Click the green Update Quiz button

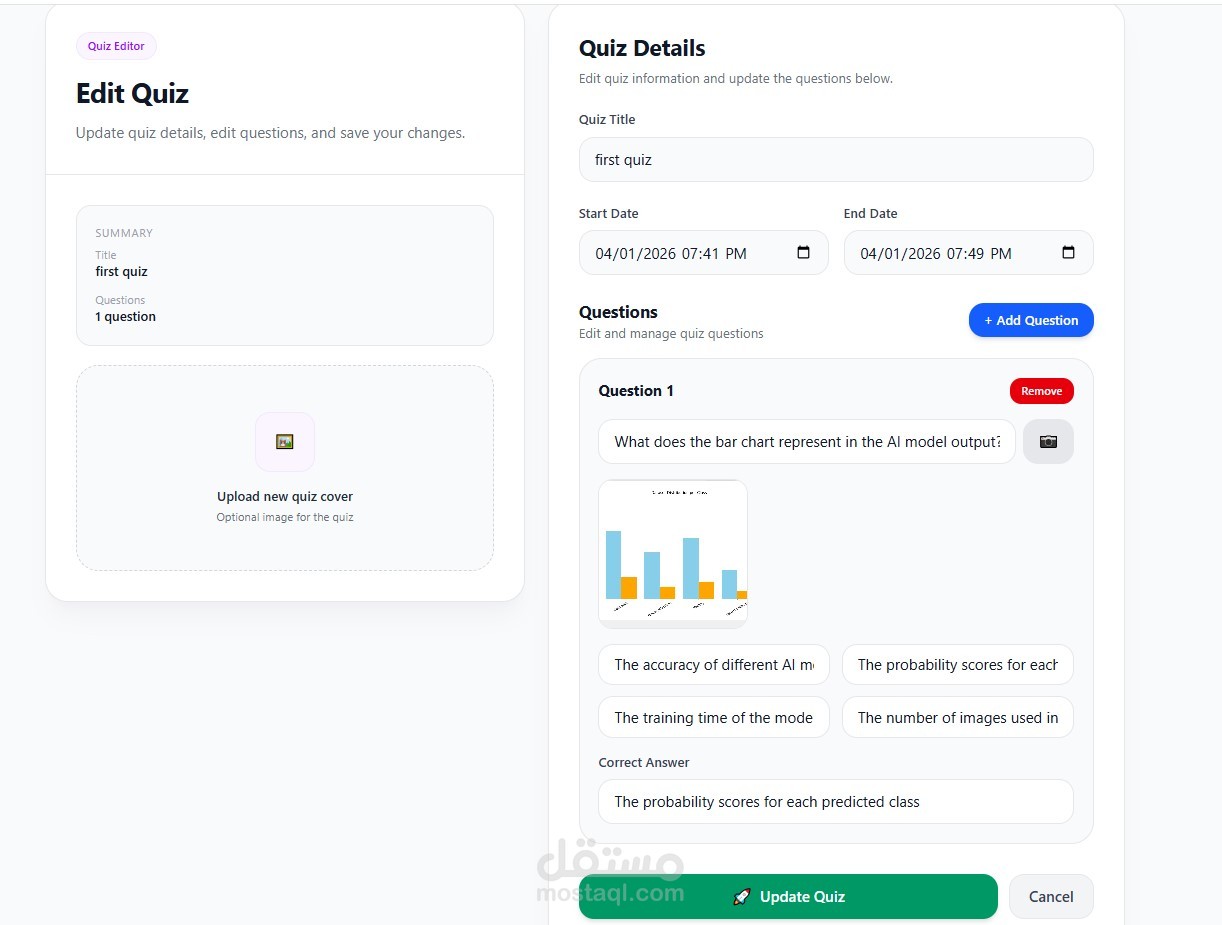788,896
